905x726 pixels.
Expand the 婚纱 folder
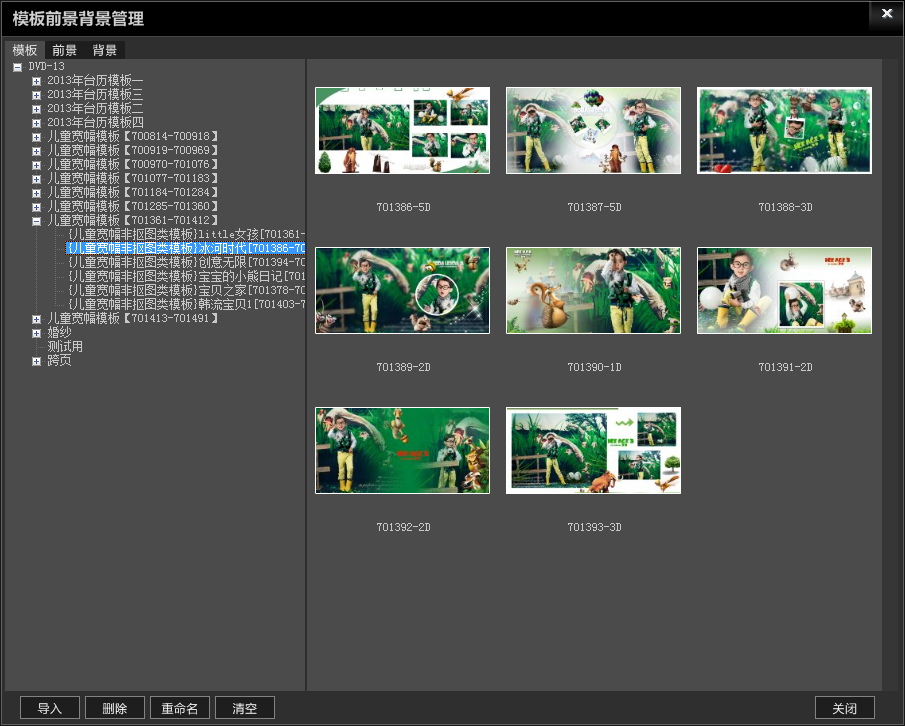[37, 333]
